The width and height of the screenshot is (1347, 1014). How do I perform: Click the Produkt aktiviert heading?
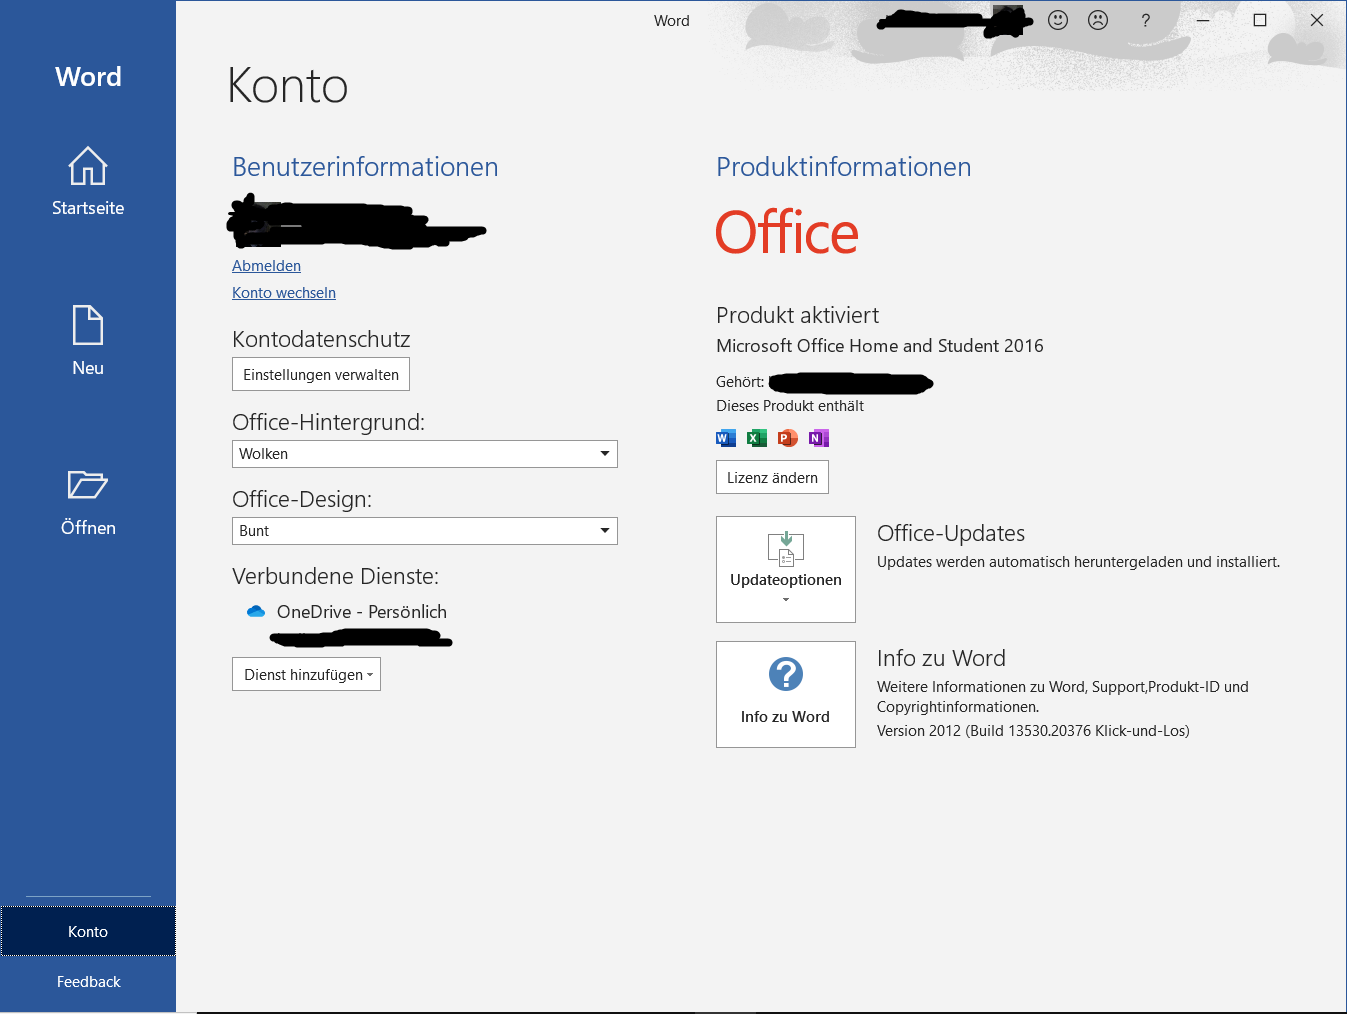(797, 315)
